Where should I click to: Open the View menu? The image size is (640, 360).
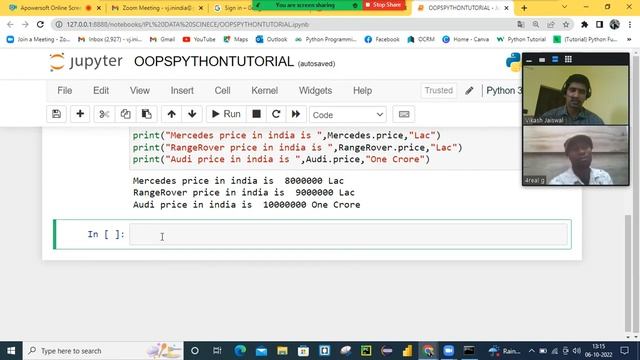(140, 91)
